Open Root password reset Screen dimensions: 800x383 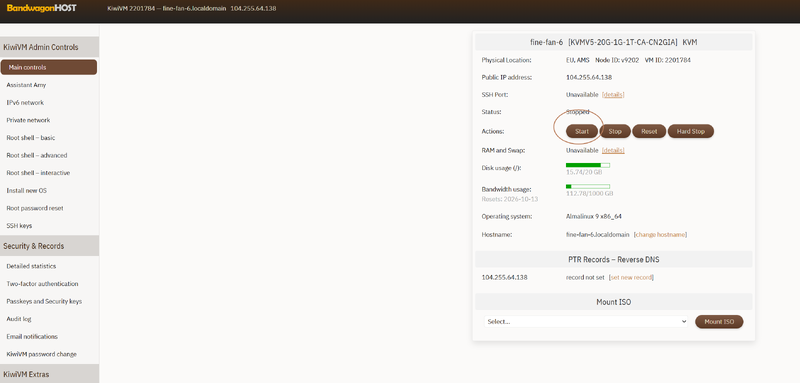[35, 208]
